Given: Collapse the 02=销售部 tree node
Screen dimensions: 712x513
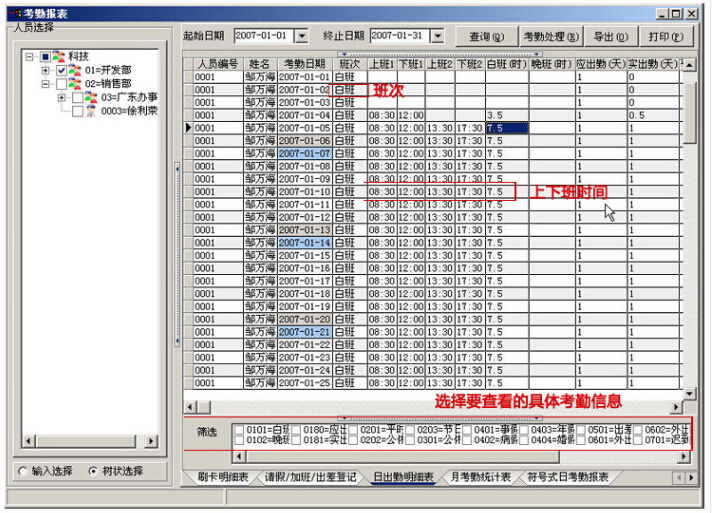Looking at the screenshot, I should coord(46,85).
